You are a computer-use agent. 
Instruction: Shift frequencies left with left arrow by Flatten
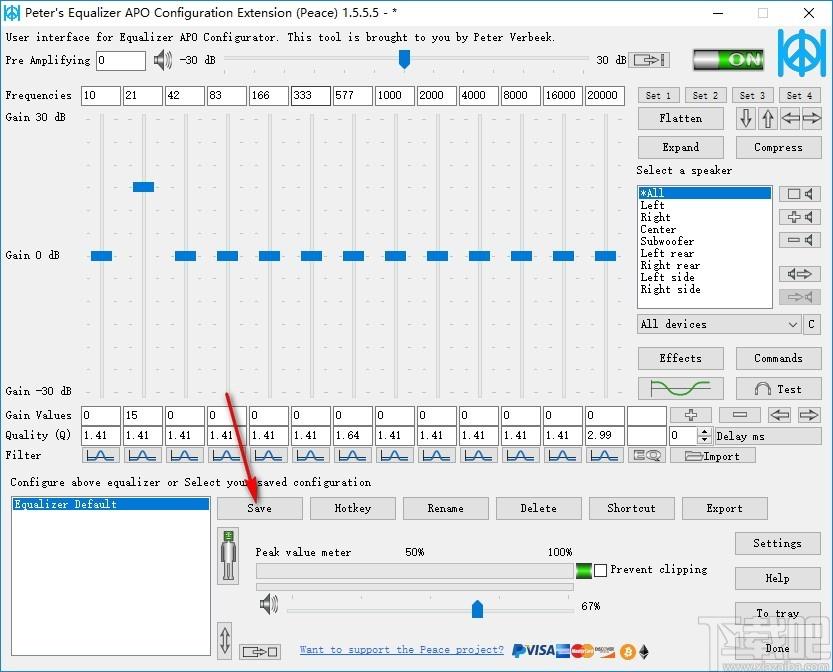(x=790, y=118)
